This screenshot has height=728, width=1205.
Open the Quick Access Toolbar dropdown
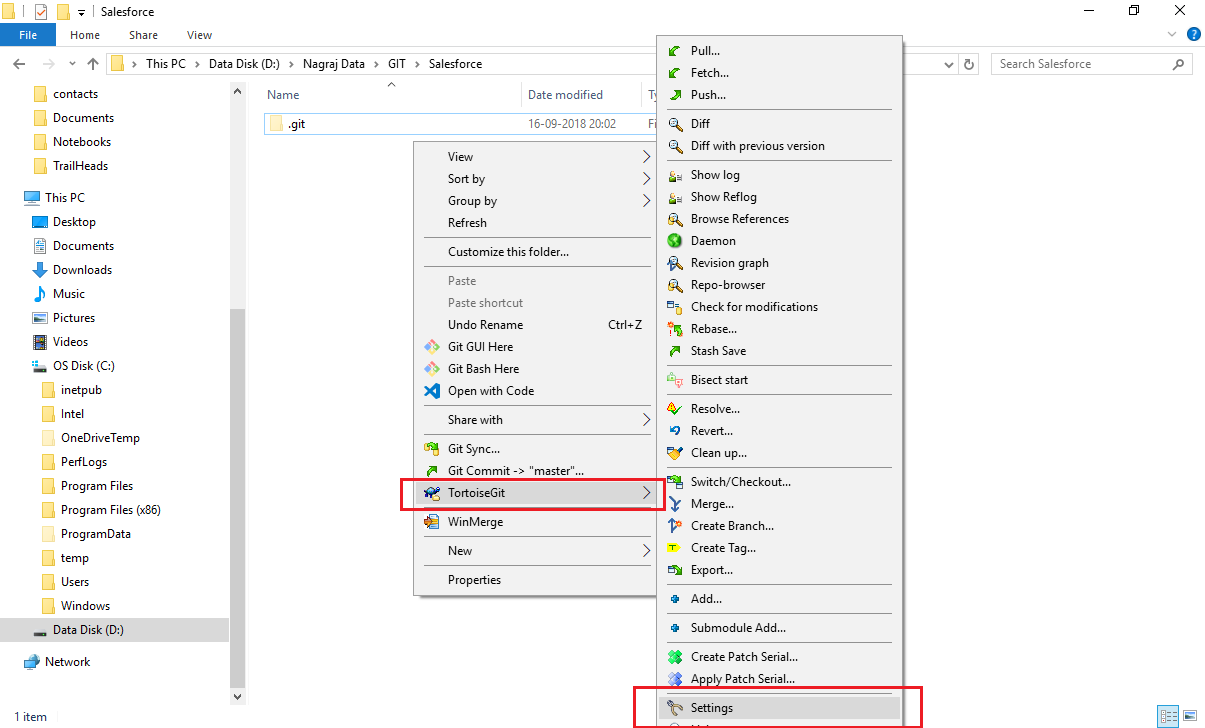tap(81, 12)
